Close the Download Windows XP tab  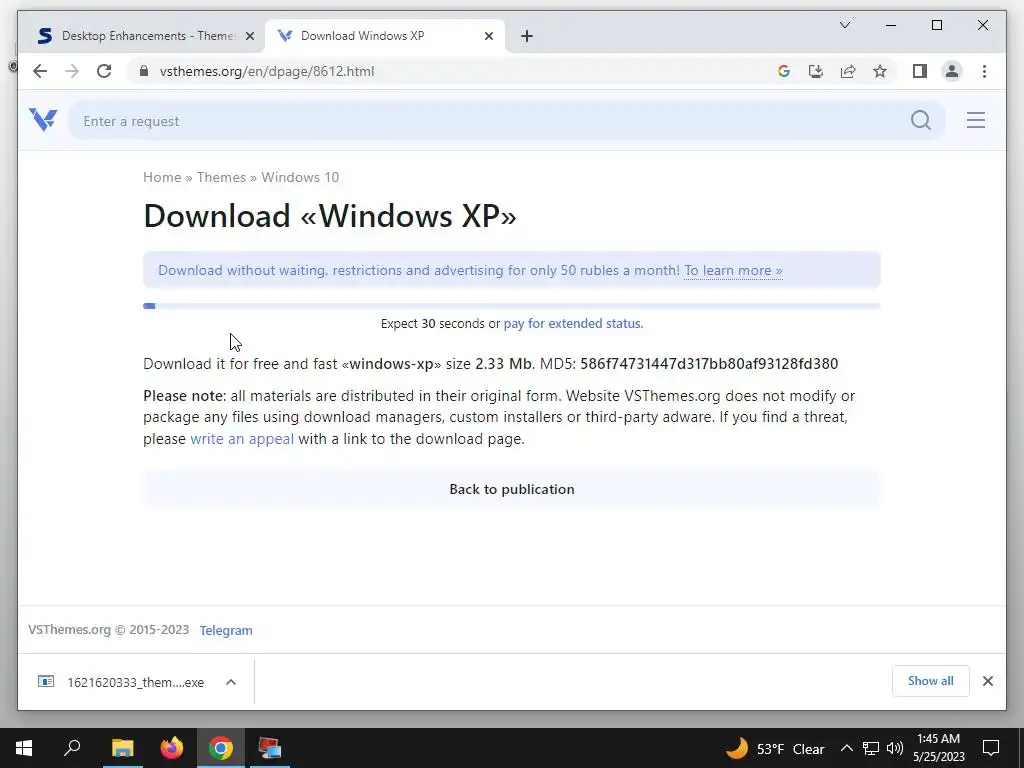(x=488, y=36)
